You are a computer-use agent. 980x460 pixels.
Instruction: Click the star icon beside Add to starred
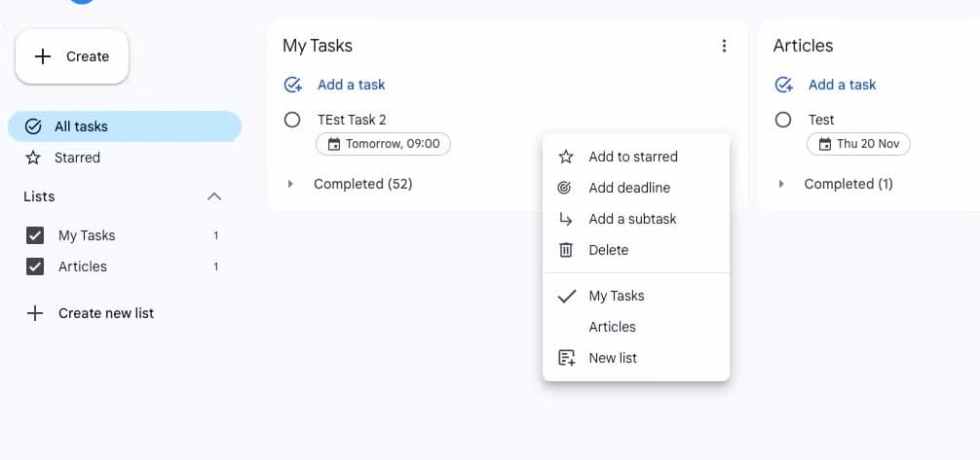pyautogui.click(x=566, y=157)
